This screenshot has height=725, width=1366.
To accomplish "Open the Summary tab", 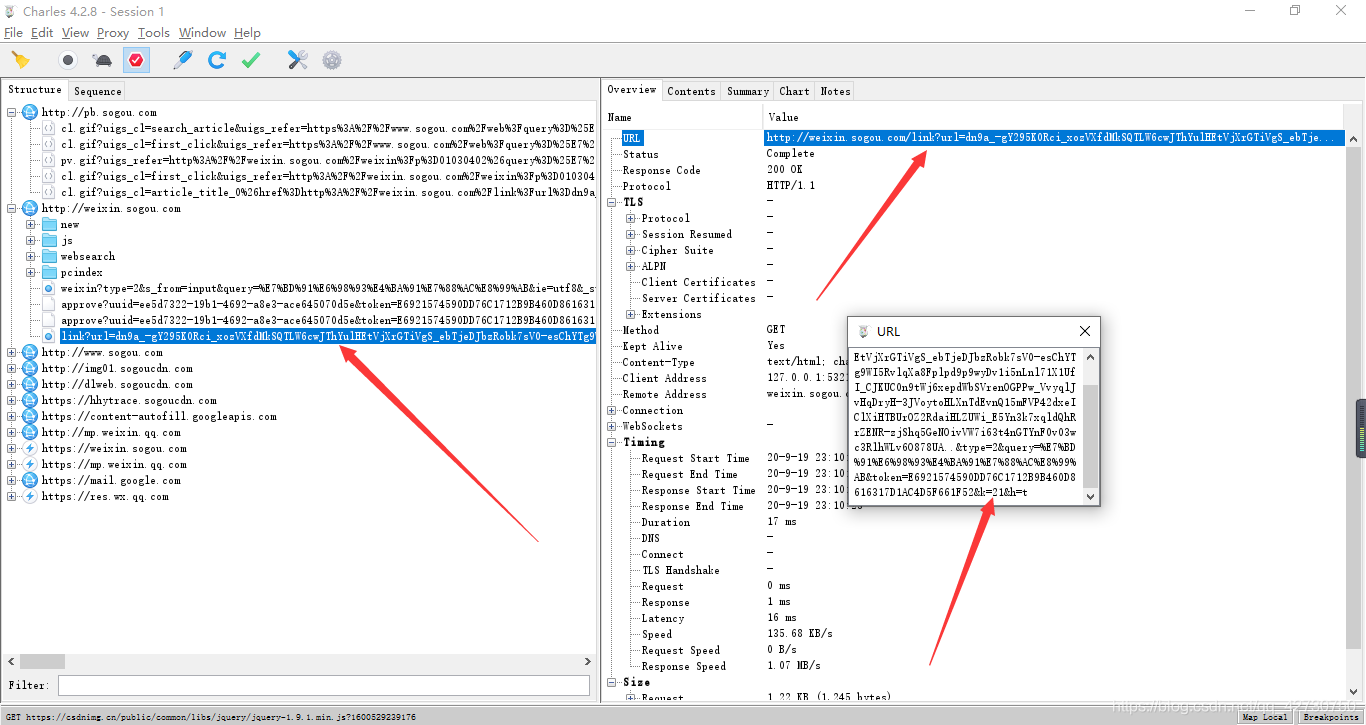I will [x=748, y=91].
